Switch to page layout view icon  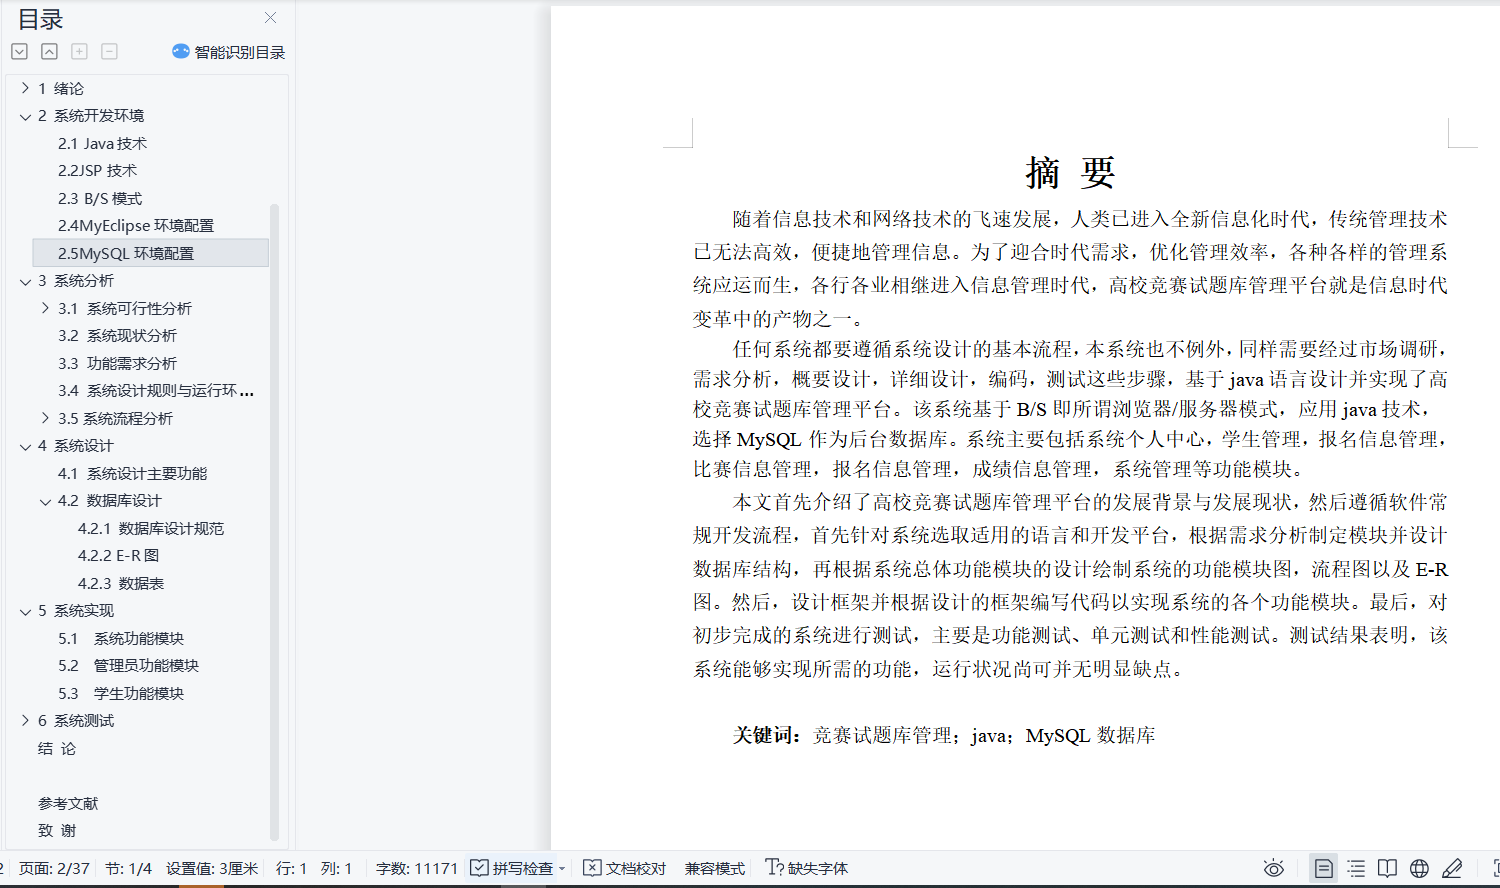click(x=1323, y=868)
